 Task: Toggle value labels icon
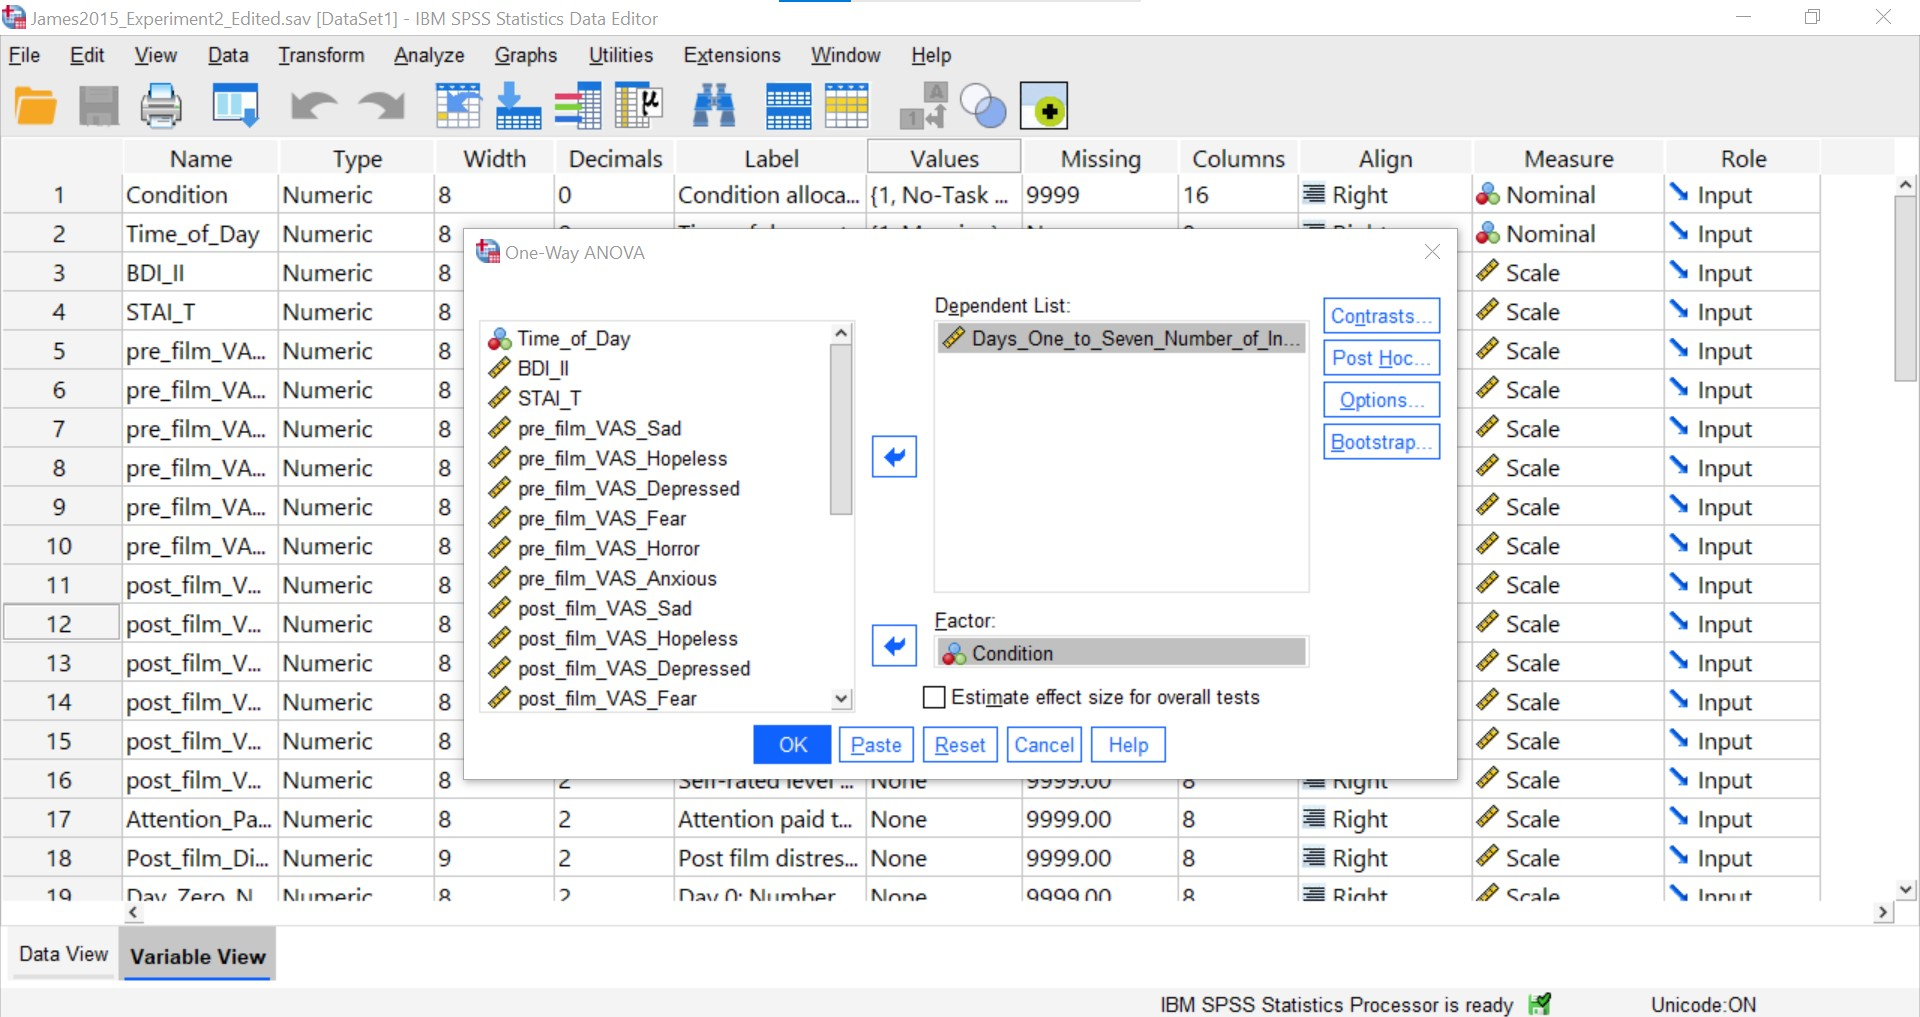coord(923,106)
